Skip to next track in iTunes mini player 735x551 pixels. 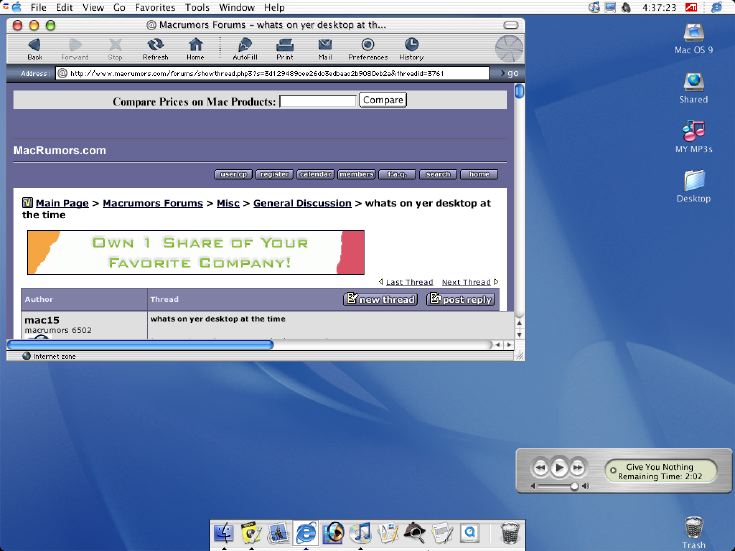(578, 468)
